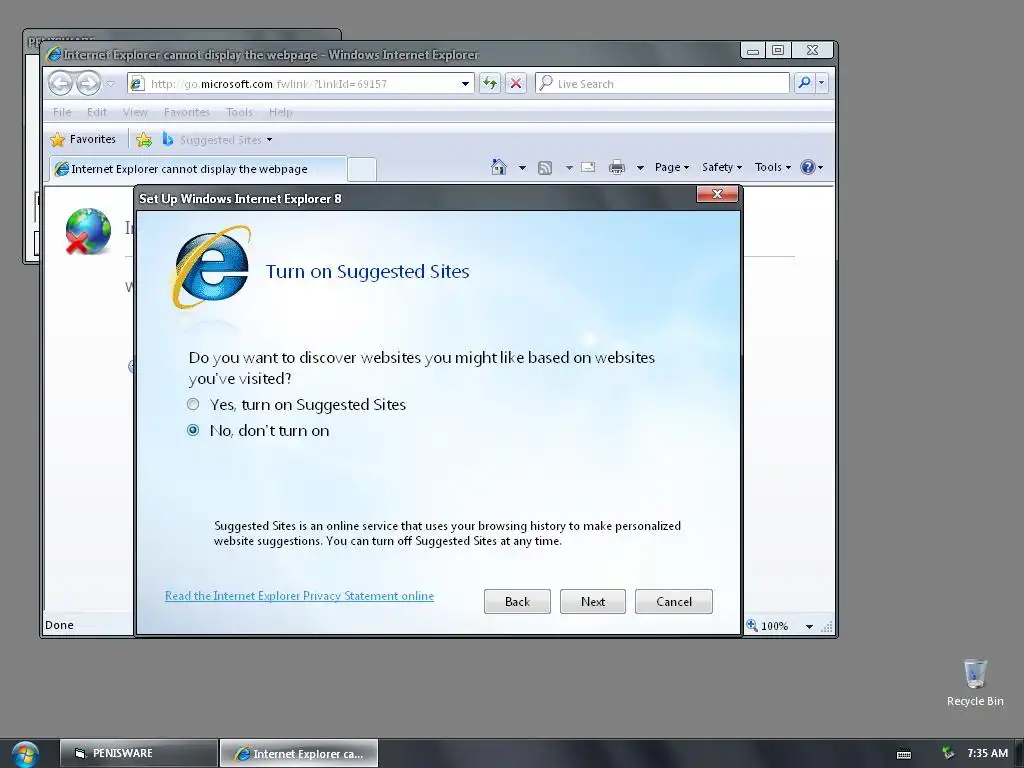Click the zoom magnifier icon in status bar

tap(752, 625)
